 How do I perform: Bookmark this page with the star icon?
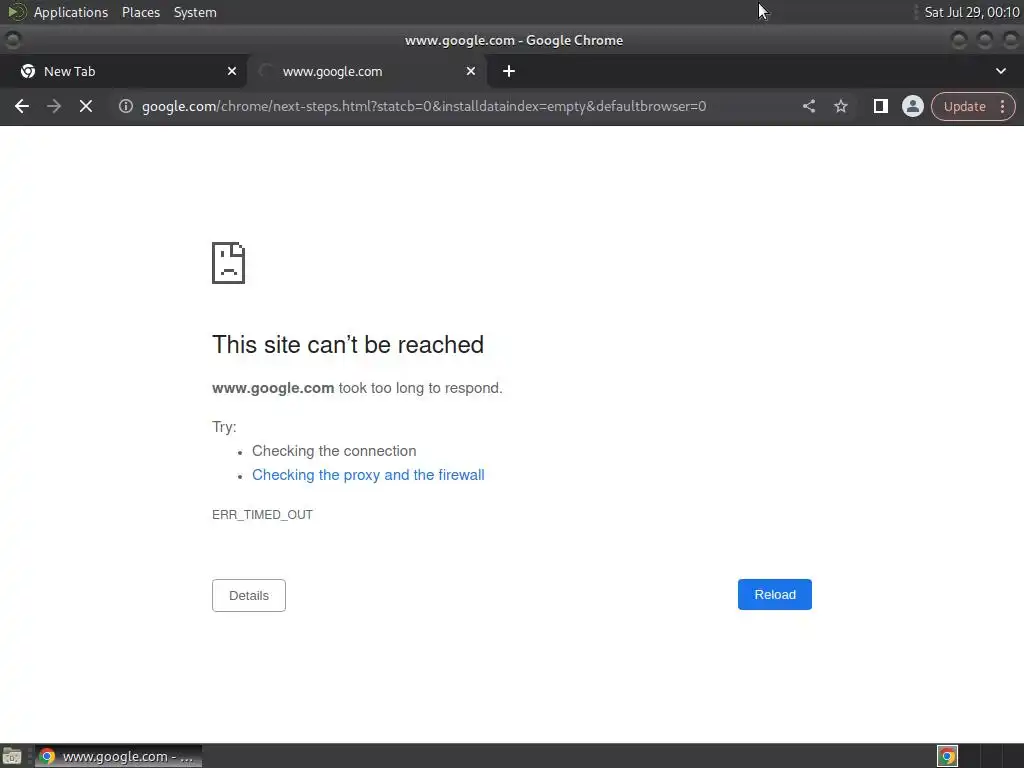click(840, 106)
